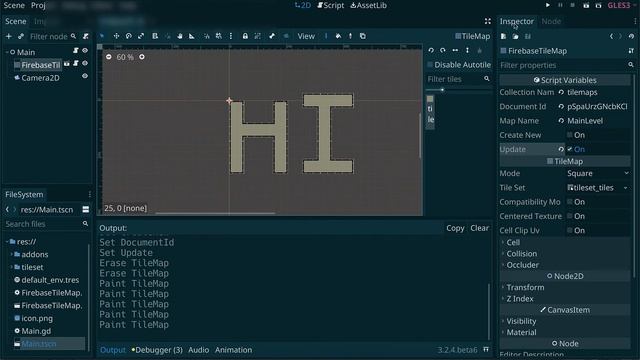This screenshot has width=640, height=360.
Task: Activate the Ruler Mode tool
Action: (x=191, y=36)
